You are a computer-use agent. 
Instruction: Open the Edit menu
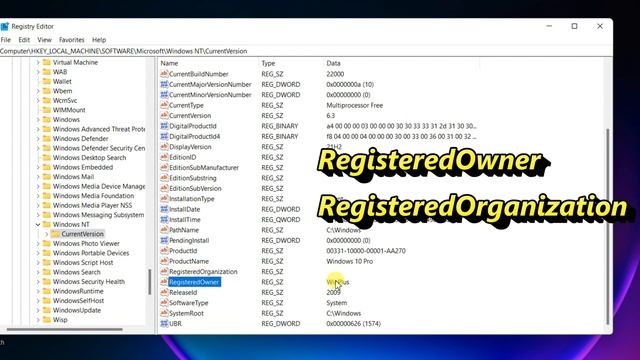pos(24,40)
